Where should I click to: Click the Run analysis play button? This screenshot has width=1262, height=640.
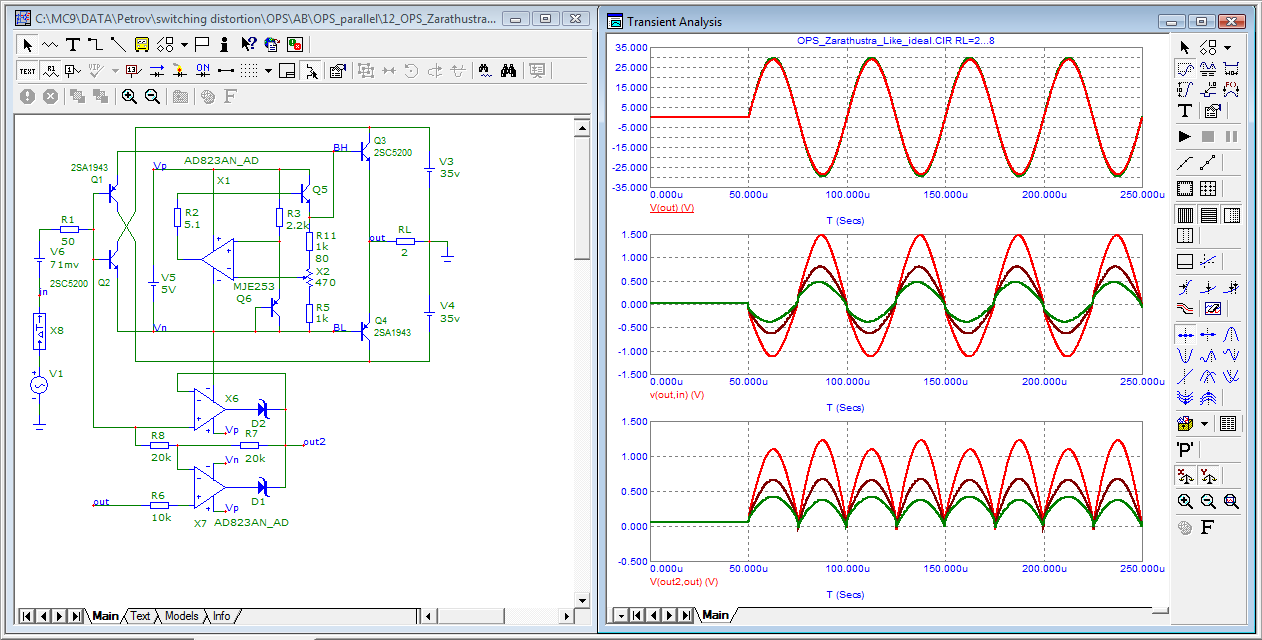pos(1185,135)
